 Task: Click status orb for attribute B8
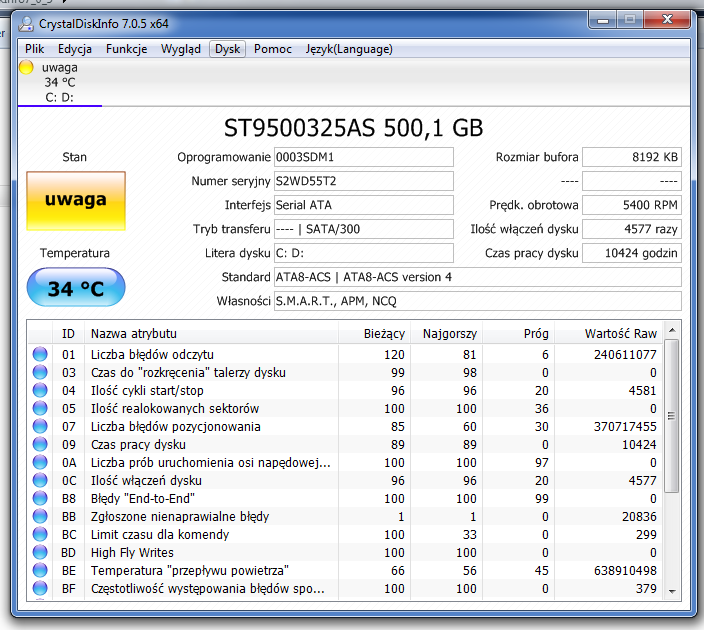pyautogui.click(x=40, y=498)
